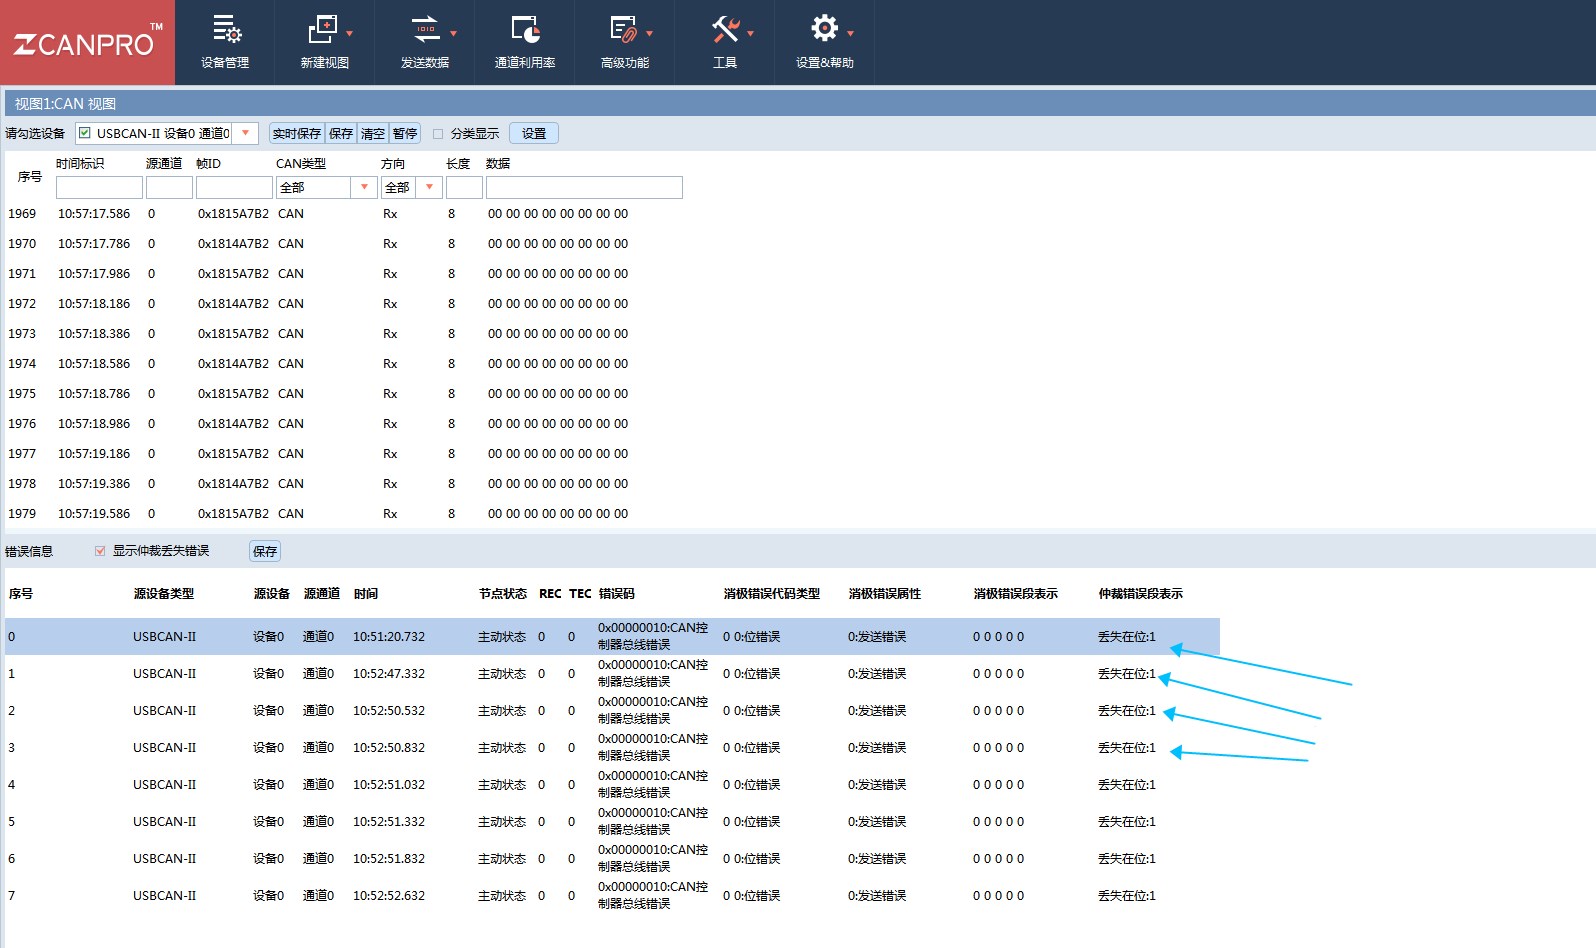Expand the 新建视图 dropdown arrow

pyautogui.click(x=349, y=33)
